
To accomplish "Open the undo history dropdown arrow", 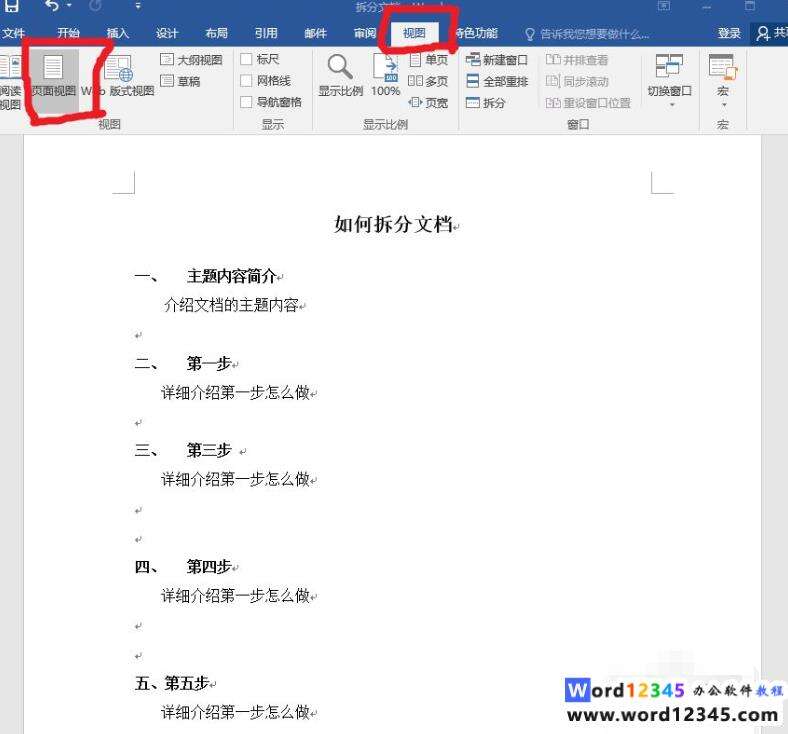I will pyautogui.click(x=69, y=6).
